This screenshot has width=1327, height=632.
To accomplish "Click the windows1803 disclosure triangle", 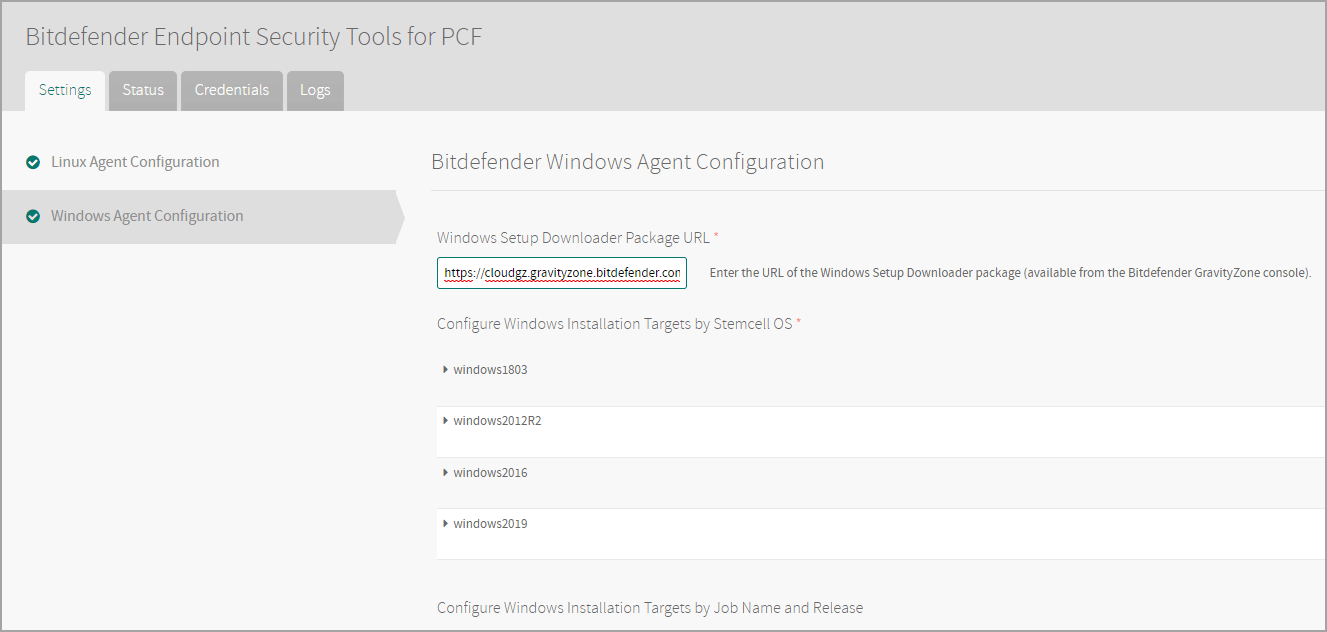I will point(446,369).
